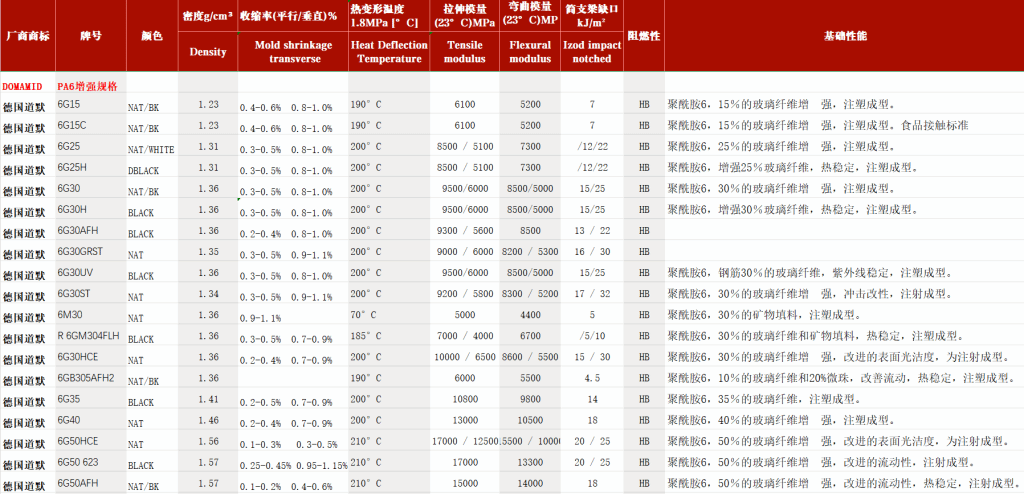Select flexural modulus value 4400
This screenshot has width=1024, height=494.
point(530,314)
